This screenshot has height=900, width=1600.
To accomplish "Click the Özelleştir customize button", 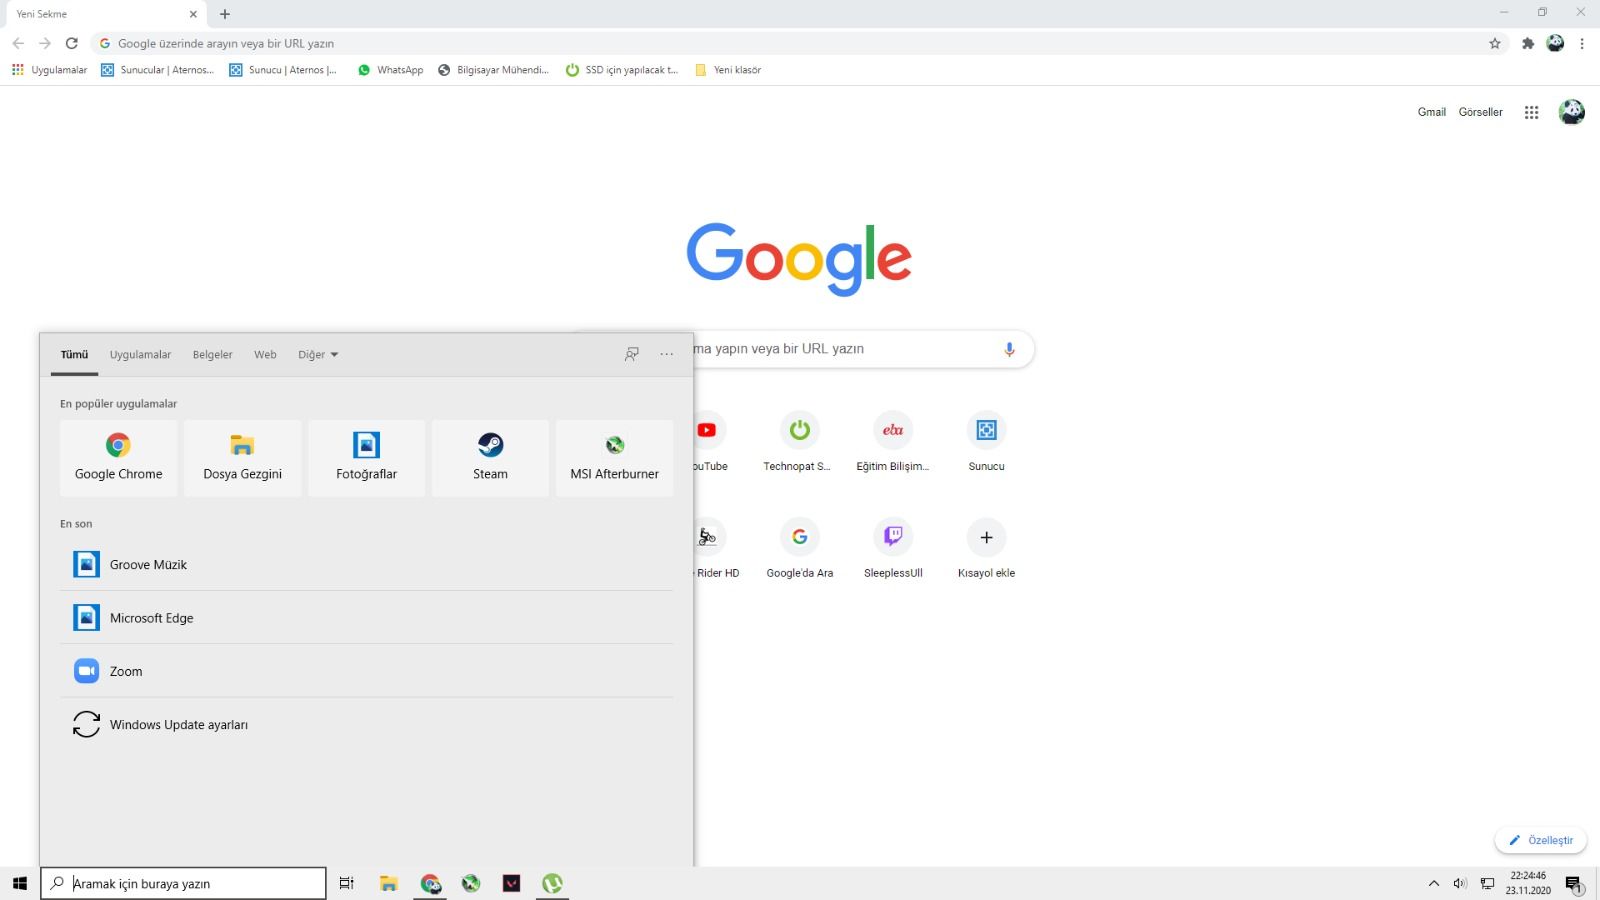I will click(1541, 840).
